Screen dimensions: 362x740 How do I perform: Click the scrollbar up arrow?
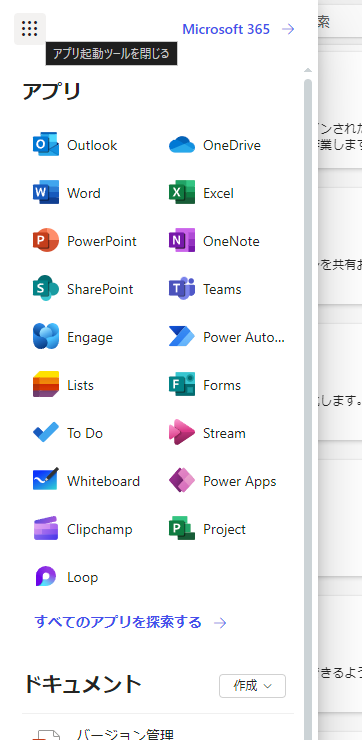[308, 70]
